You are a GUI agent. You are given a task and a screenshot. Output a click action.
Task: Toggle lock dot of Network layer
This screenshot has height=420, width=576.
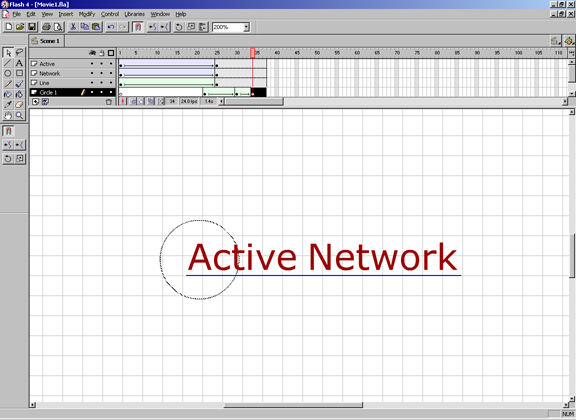click(101, 73)
